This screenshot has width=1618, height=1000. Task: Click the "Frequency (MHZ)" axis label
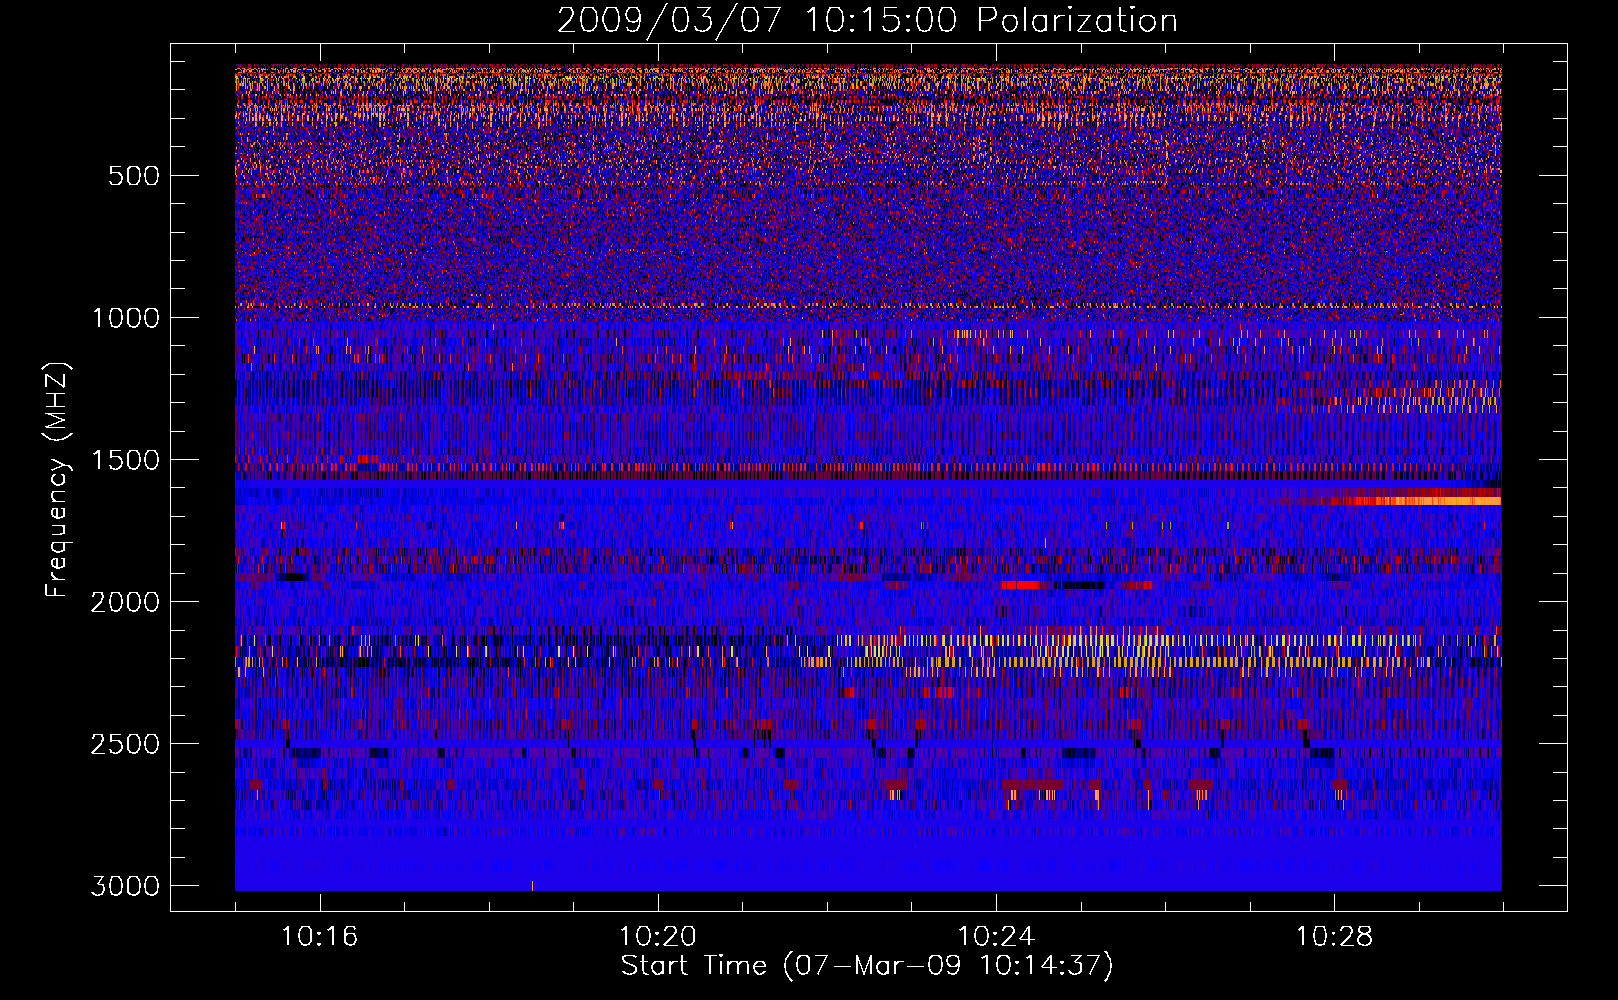click(57, 480)
